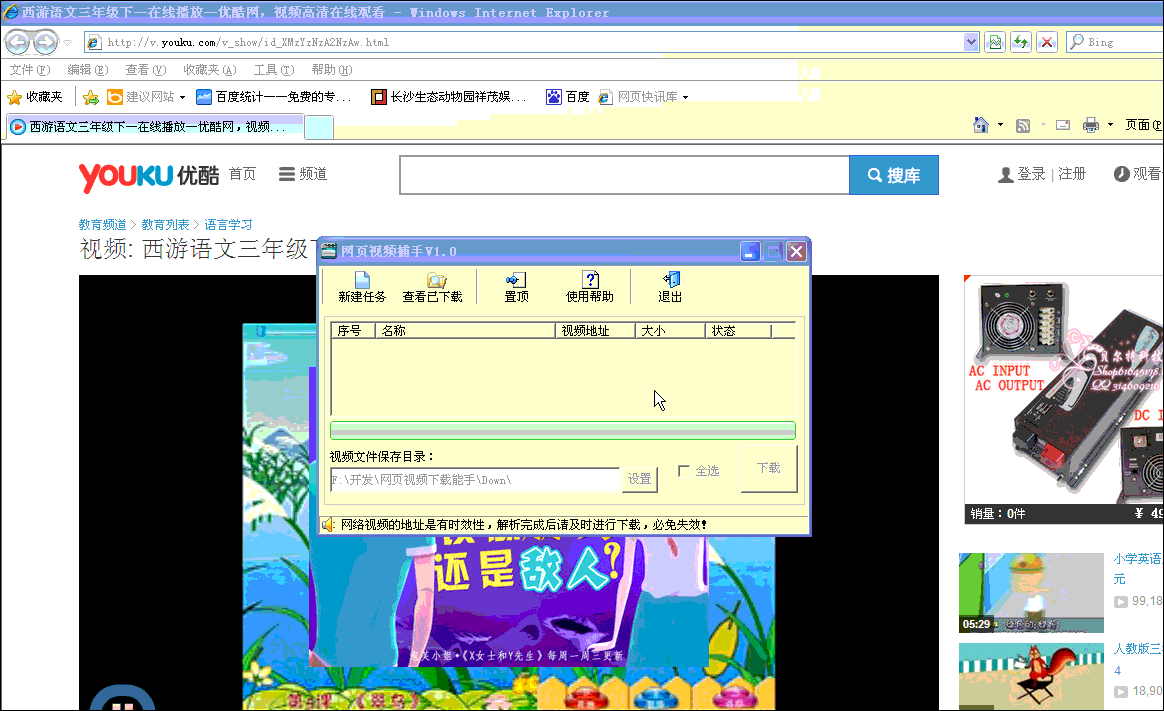The width and height of the screenshot is (1164, 711).
Task: Open the 教育列表 breadcrumb link
Action: click(166, 224)
